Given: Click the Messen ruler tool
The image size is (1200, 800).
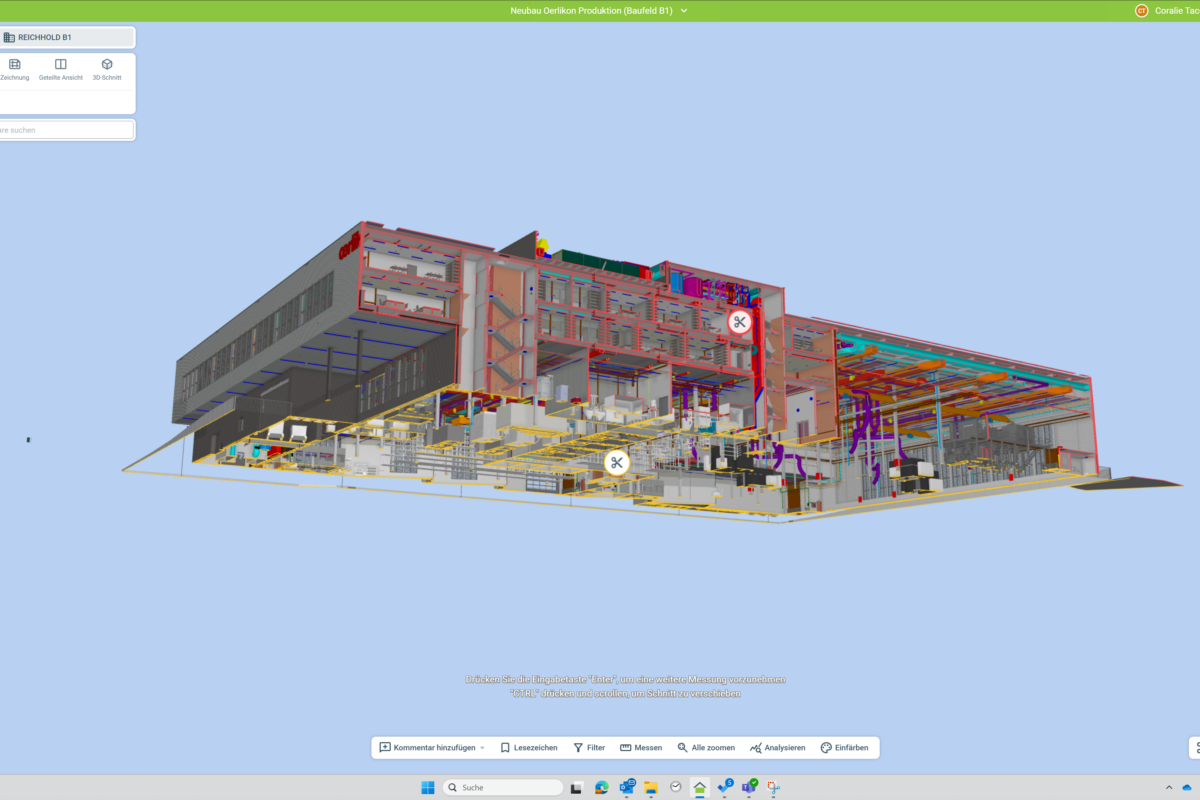Looking at the screenshot, I should 641,748.
